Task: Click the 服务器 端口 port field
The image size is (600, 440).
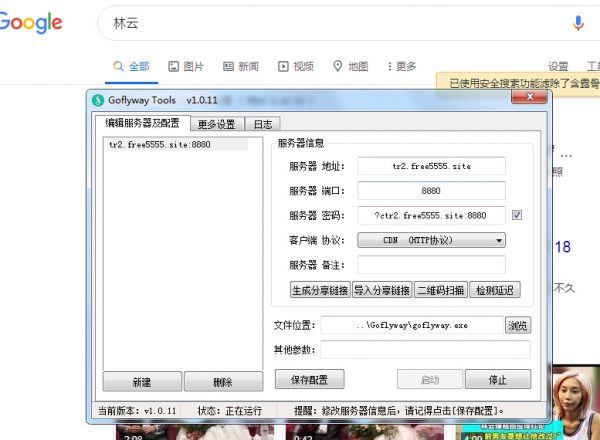Action: (431, 191)
